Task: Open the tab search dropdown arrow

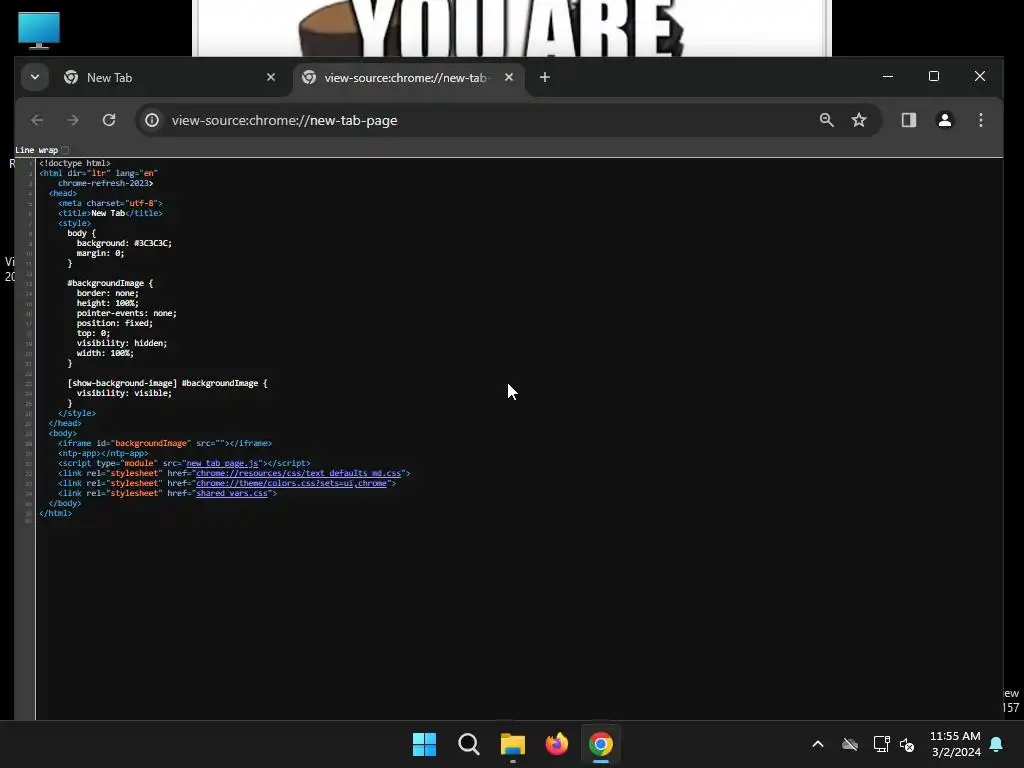Action: tap(35, 77)
